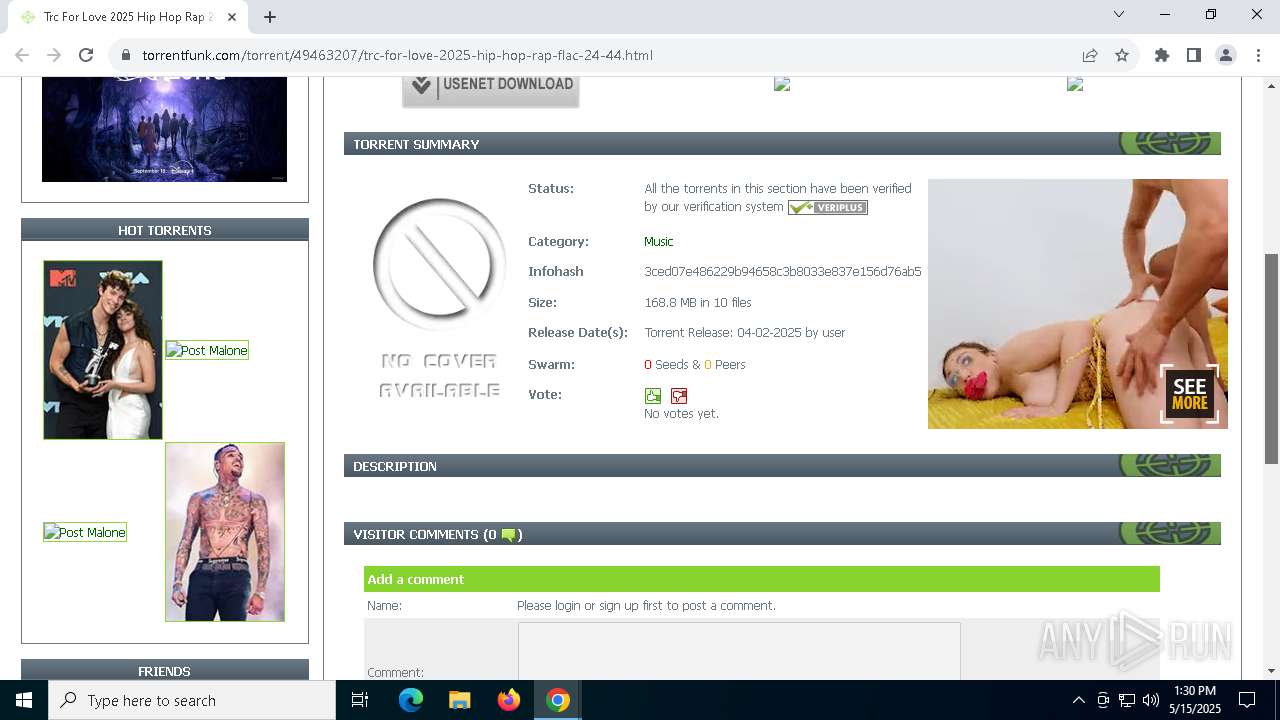
Task: Open the purple forest poster in sidebar
Action: 164,129
